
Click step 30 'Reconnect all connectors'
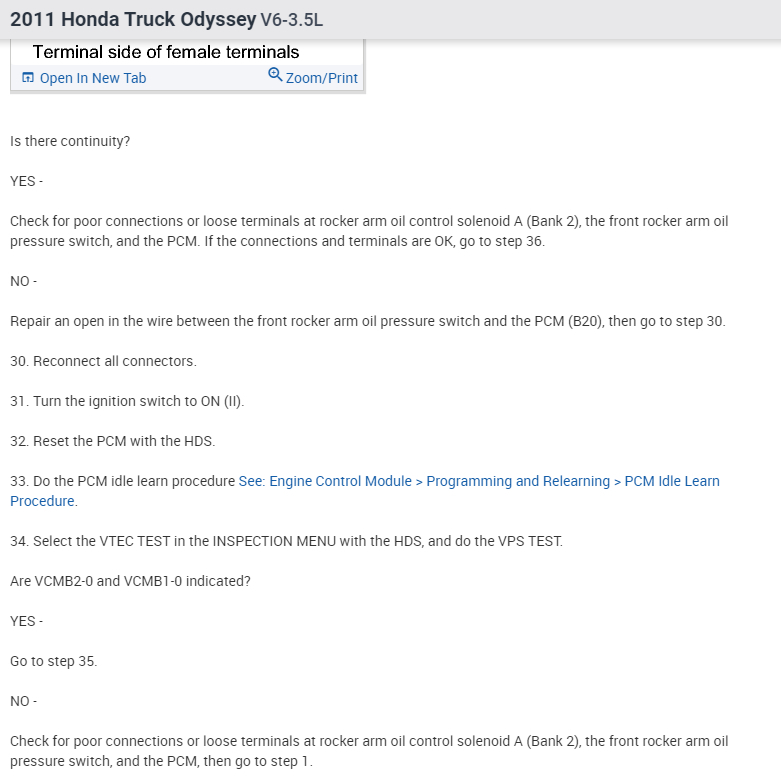click(x=103, y=361)
